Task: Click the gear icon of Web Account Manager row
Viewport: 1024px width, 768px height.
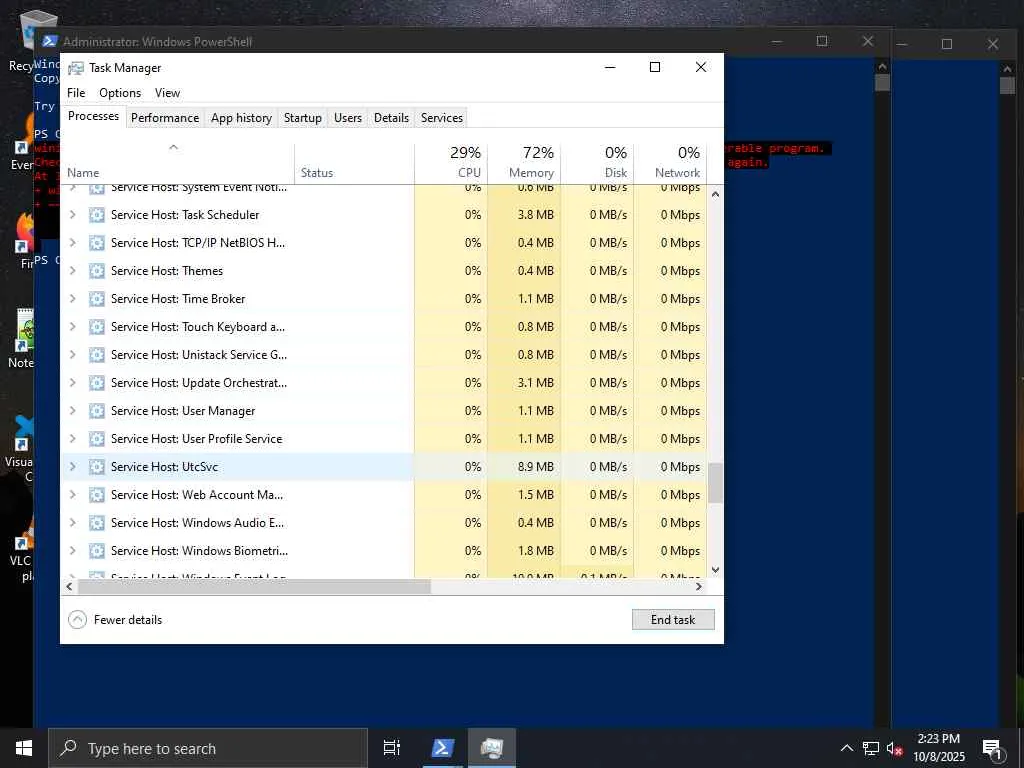Action: (97, 495)
